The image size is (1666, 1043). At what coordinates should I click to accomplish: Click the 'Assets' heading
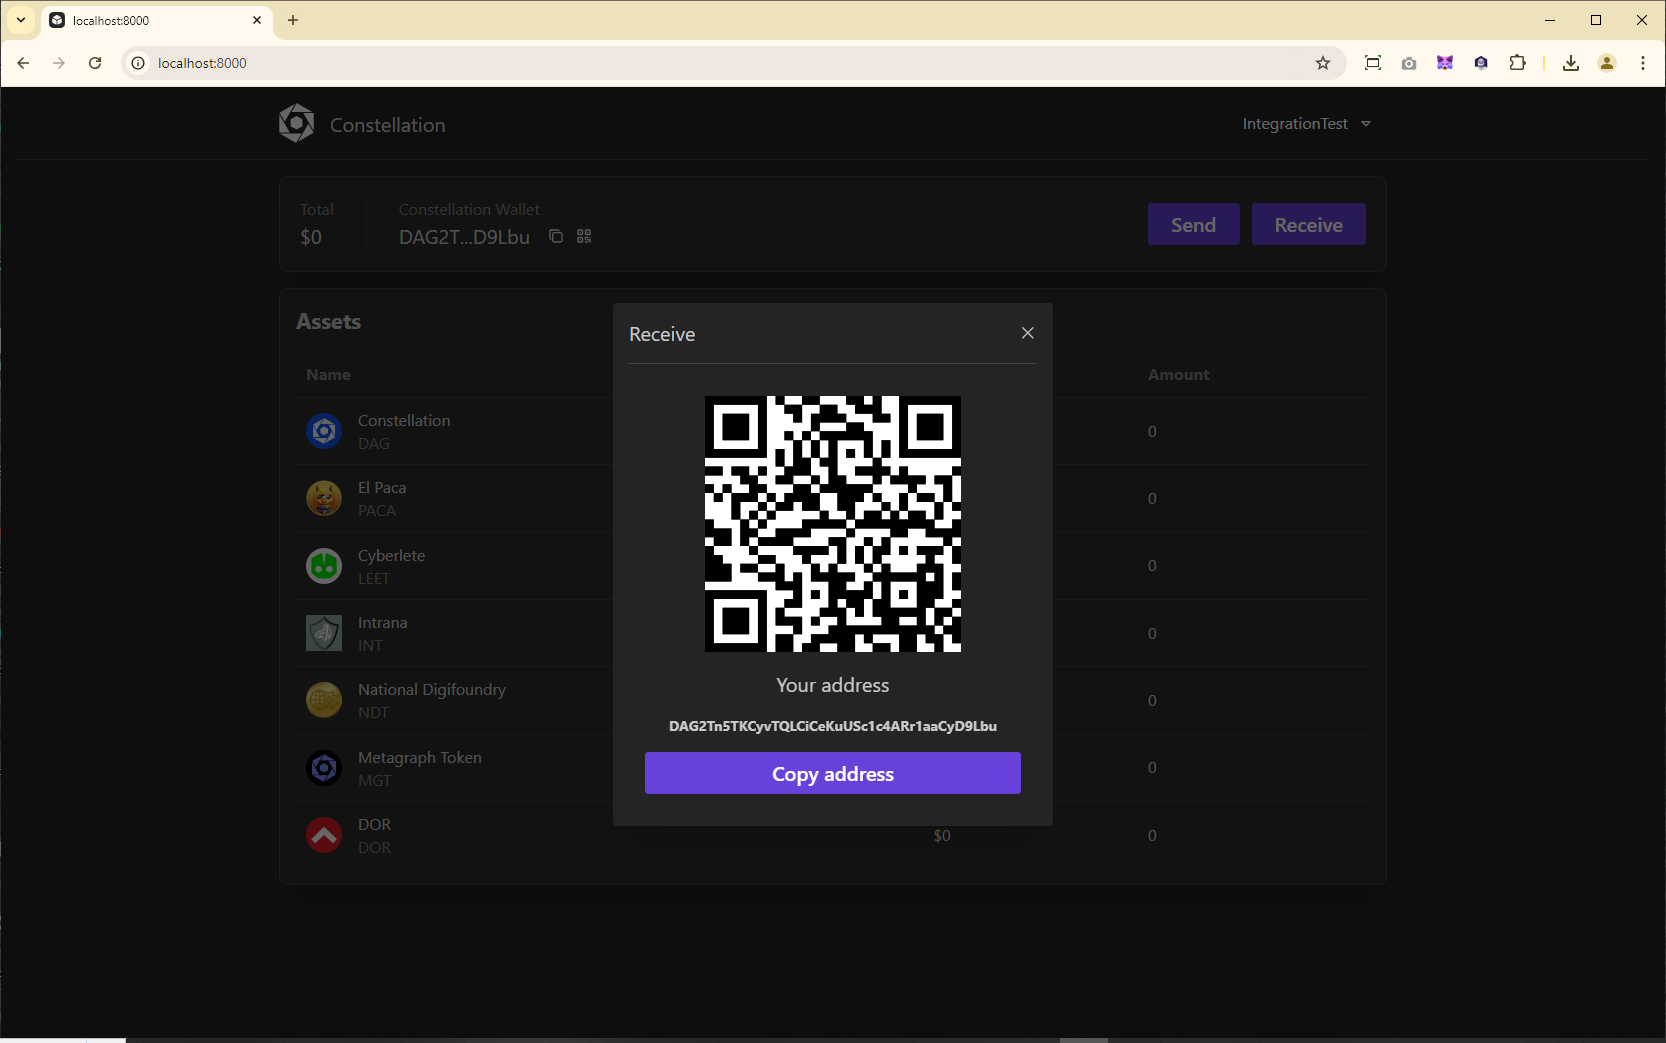pos(328,321)
